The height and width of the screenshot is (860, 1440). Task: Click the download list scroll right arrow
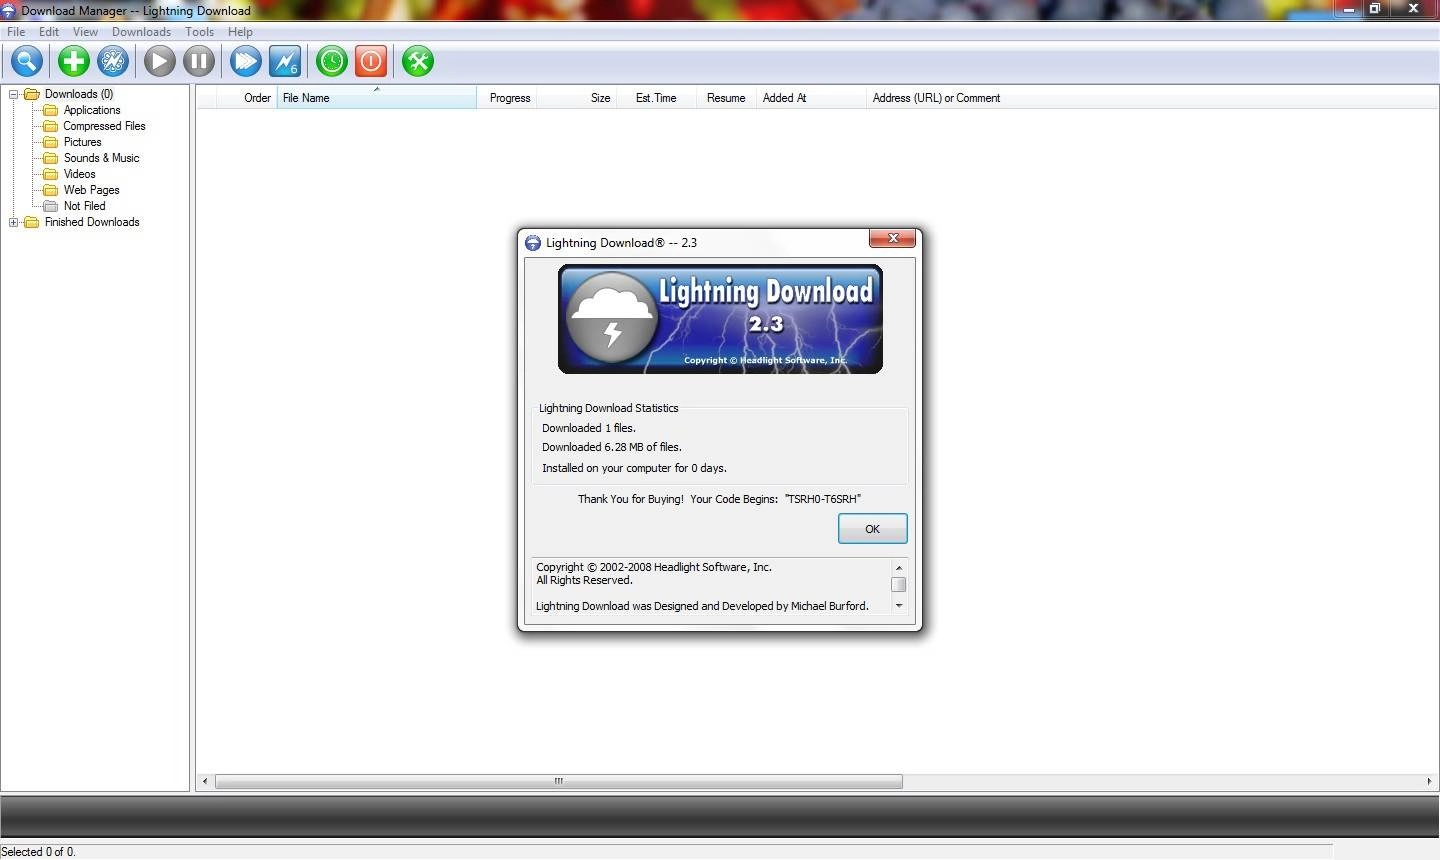click(x=1428, y=781)
